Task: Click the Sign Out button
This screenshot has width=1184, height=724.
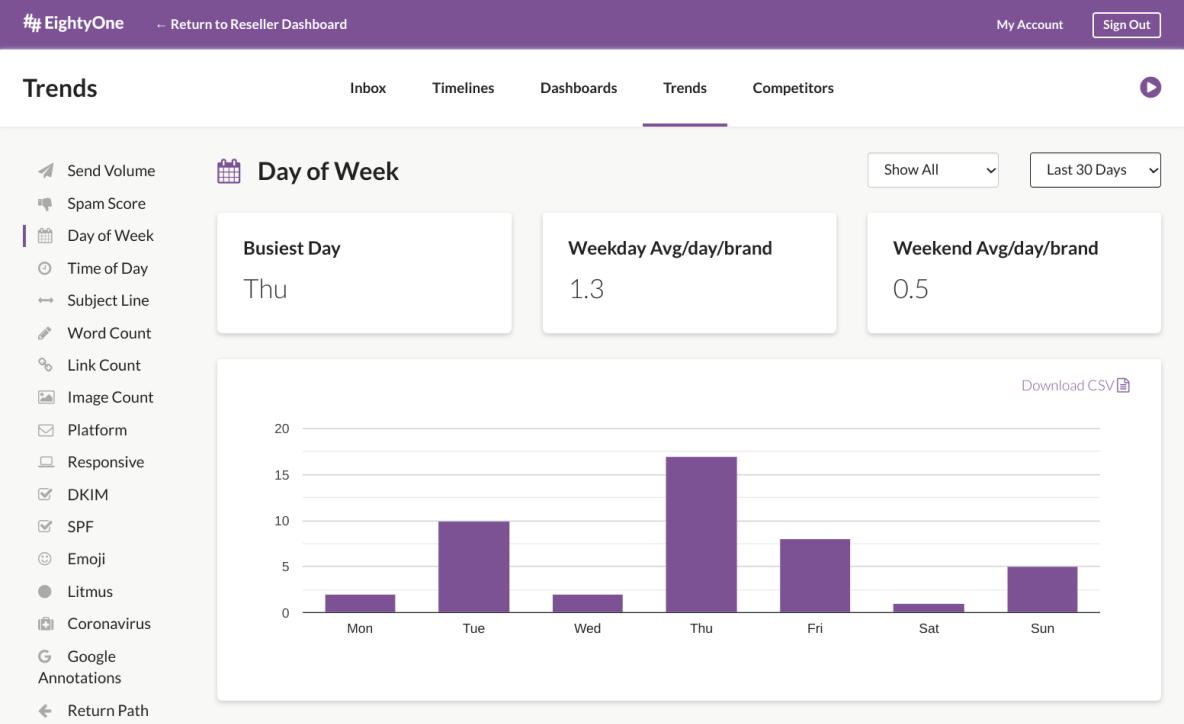Action: [x=1126, y=25]
